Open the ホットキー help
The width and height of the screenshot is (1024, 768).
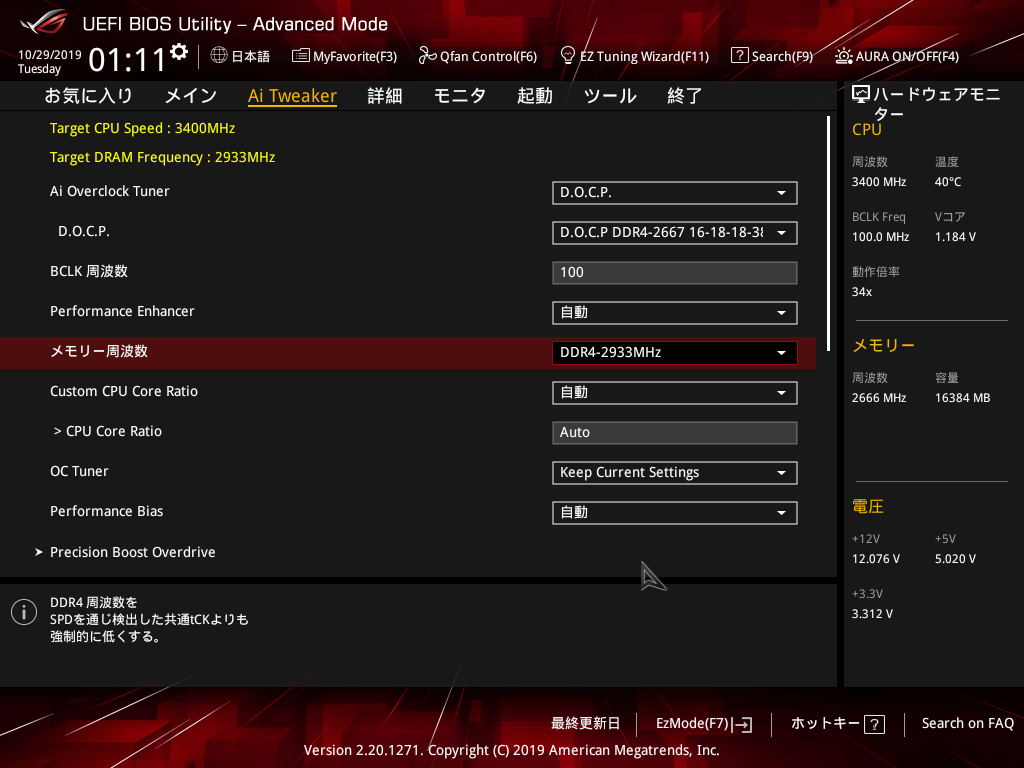(x=825, y=724)
